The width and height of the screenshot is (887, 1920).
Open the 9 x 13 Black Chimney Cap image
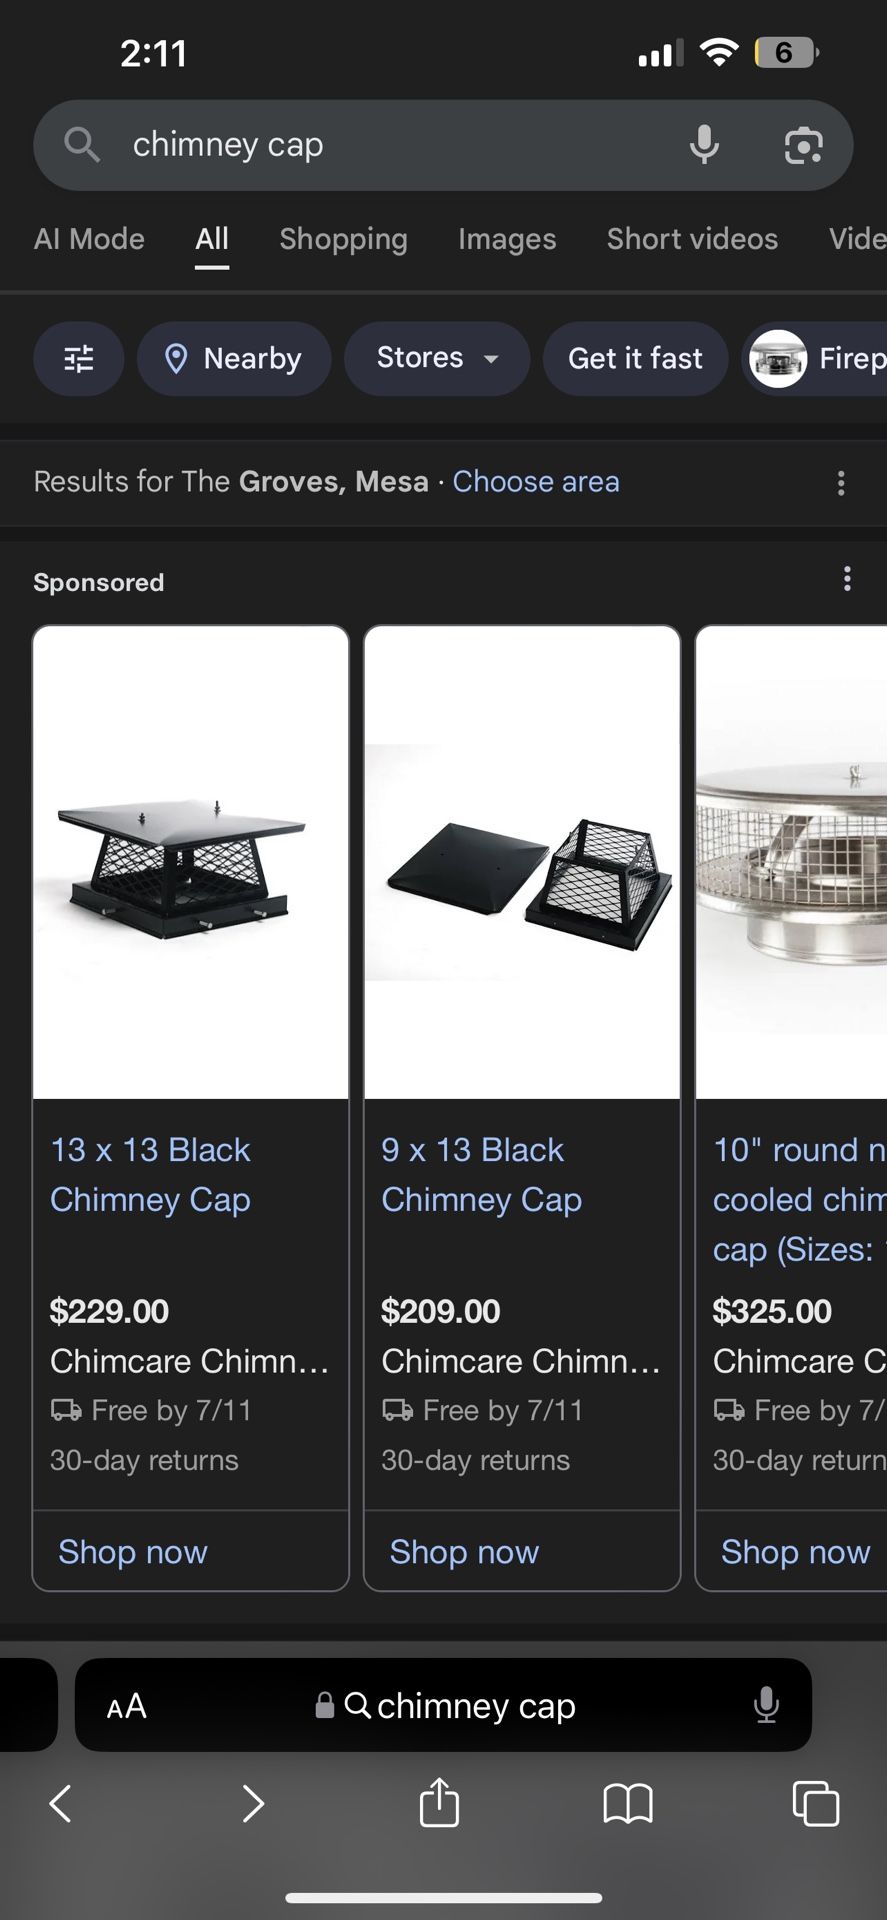(x=522, y=863)
